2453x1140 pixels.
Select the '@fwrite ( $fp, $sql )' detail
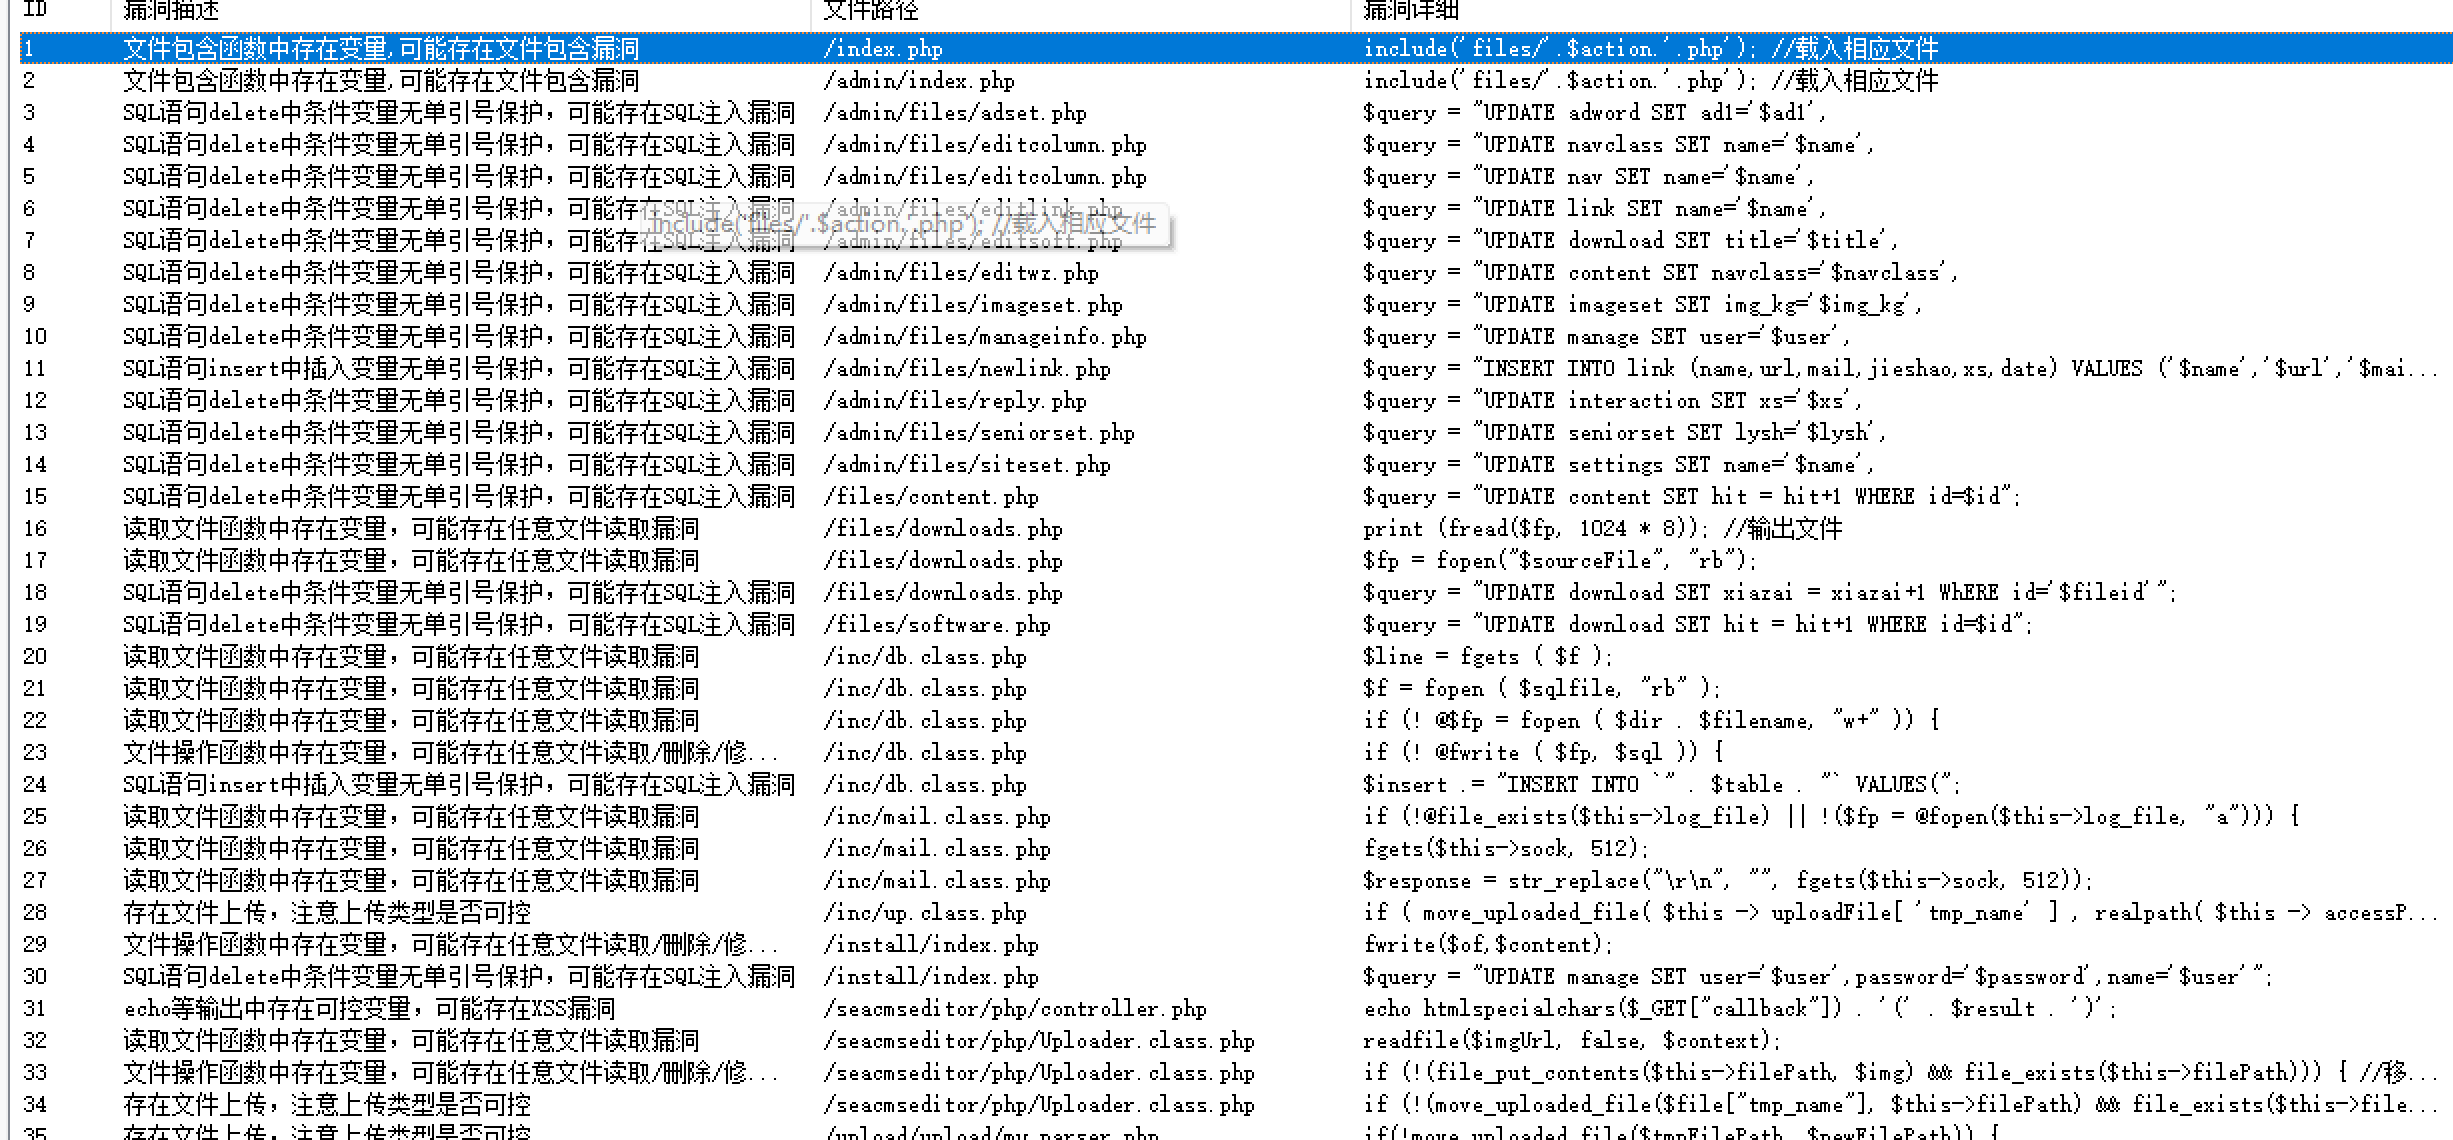1543,752
